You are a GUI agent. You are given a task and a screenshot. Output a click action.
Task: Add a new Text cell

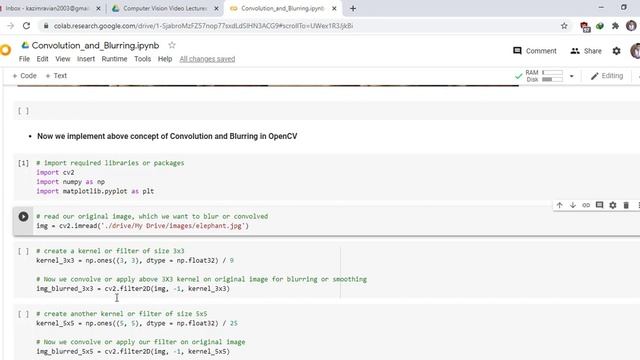point(56,76)
